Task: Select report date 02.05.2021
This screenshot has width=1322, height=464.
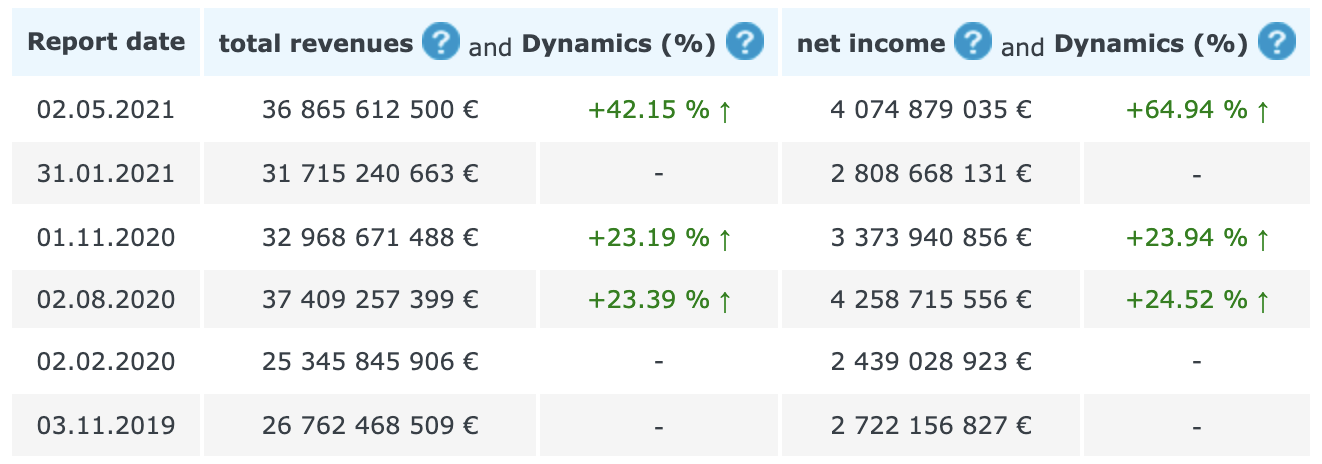Action: 106,109
